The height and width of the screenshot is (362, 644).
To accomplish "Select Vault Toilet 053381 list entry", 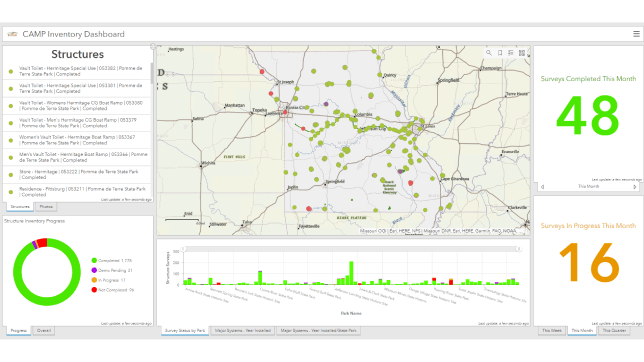I will coord(77,88).
